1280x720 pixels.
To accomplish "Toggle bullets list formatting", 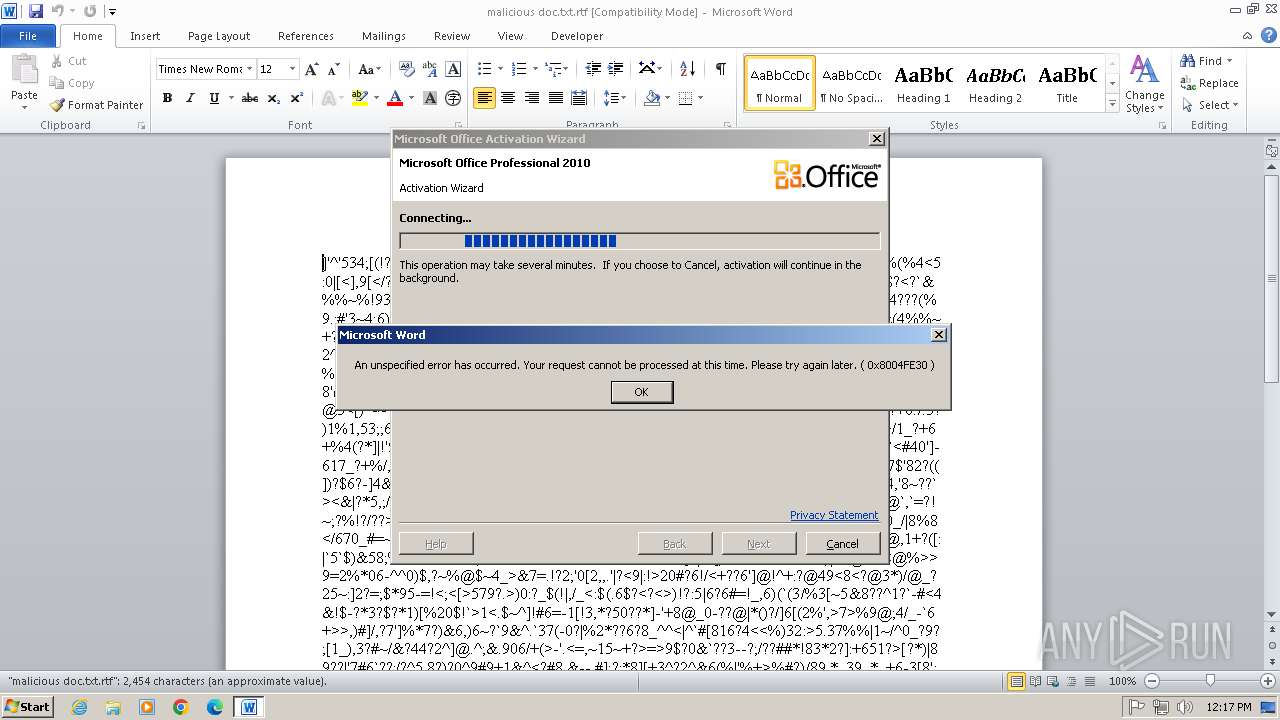I will (x=484, y=69).
